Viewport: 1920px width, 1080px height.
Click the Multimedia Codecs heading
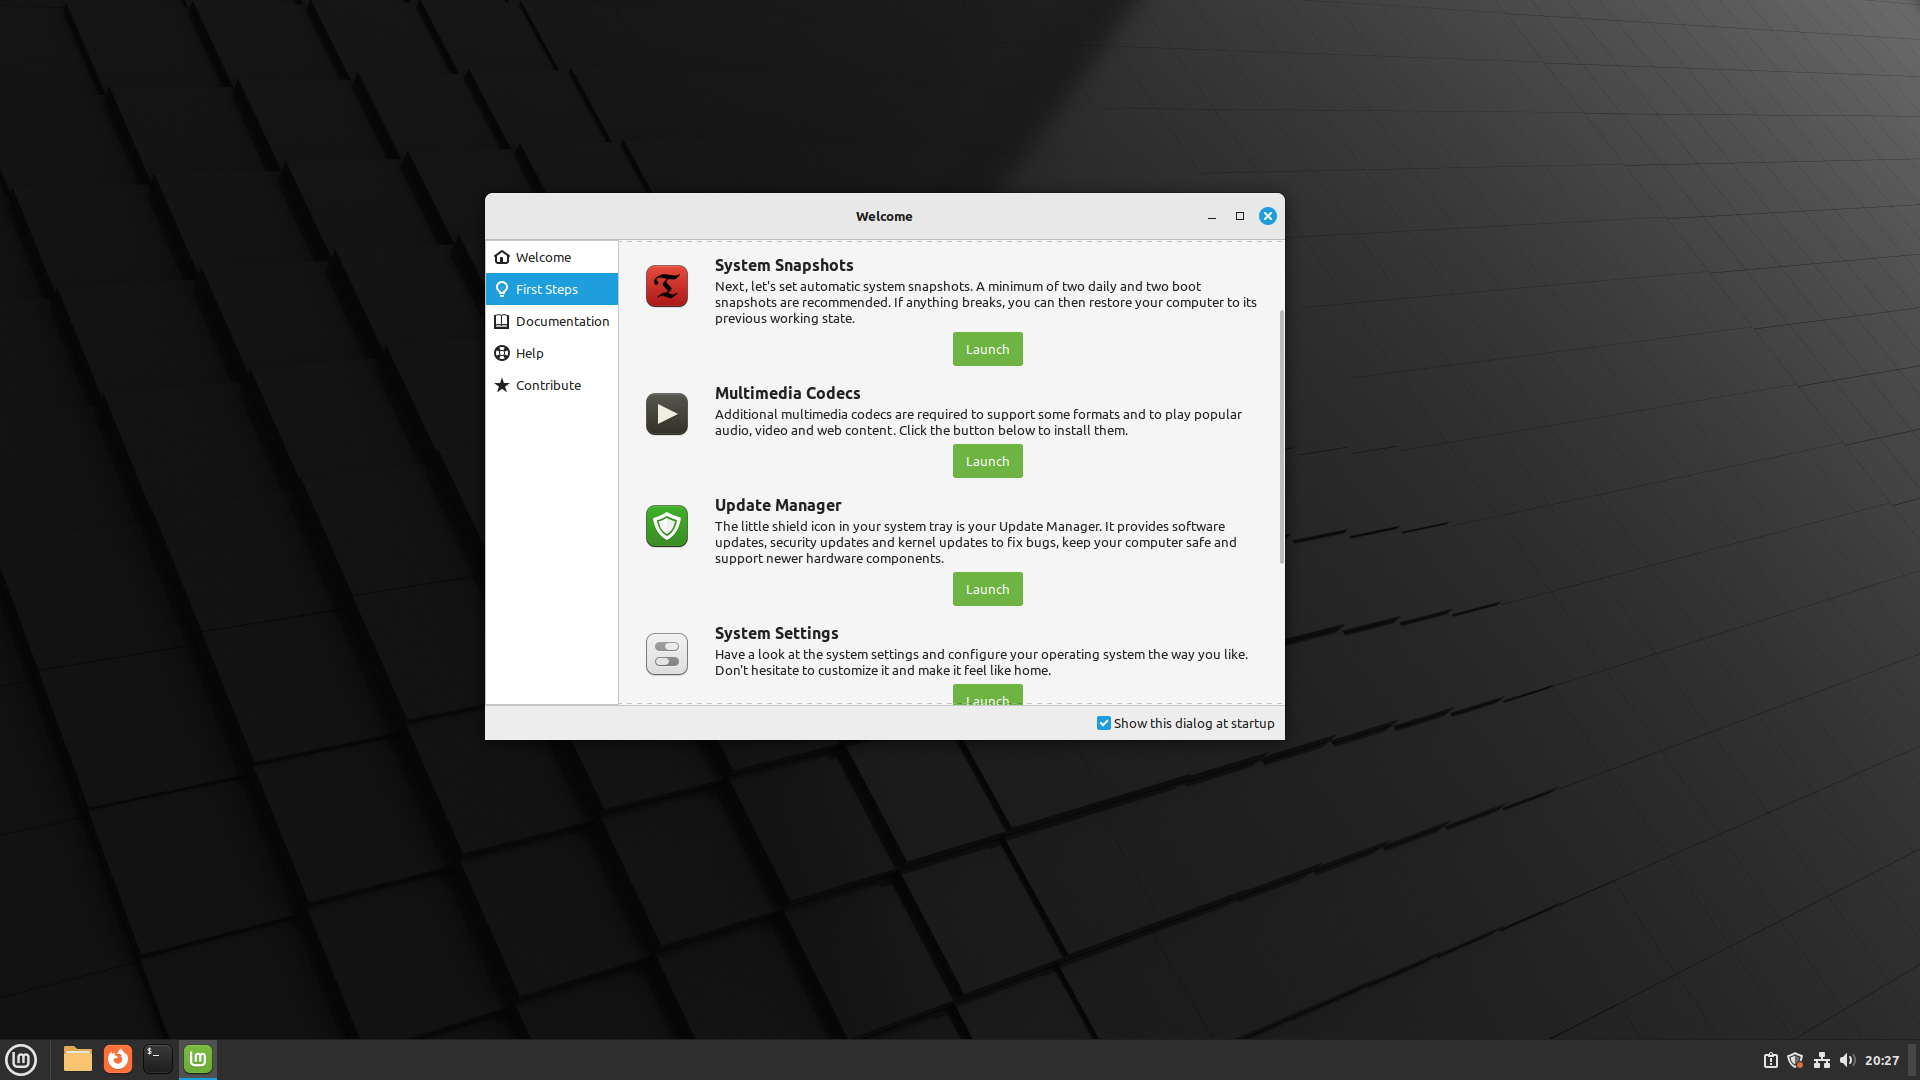(787, 393)
